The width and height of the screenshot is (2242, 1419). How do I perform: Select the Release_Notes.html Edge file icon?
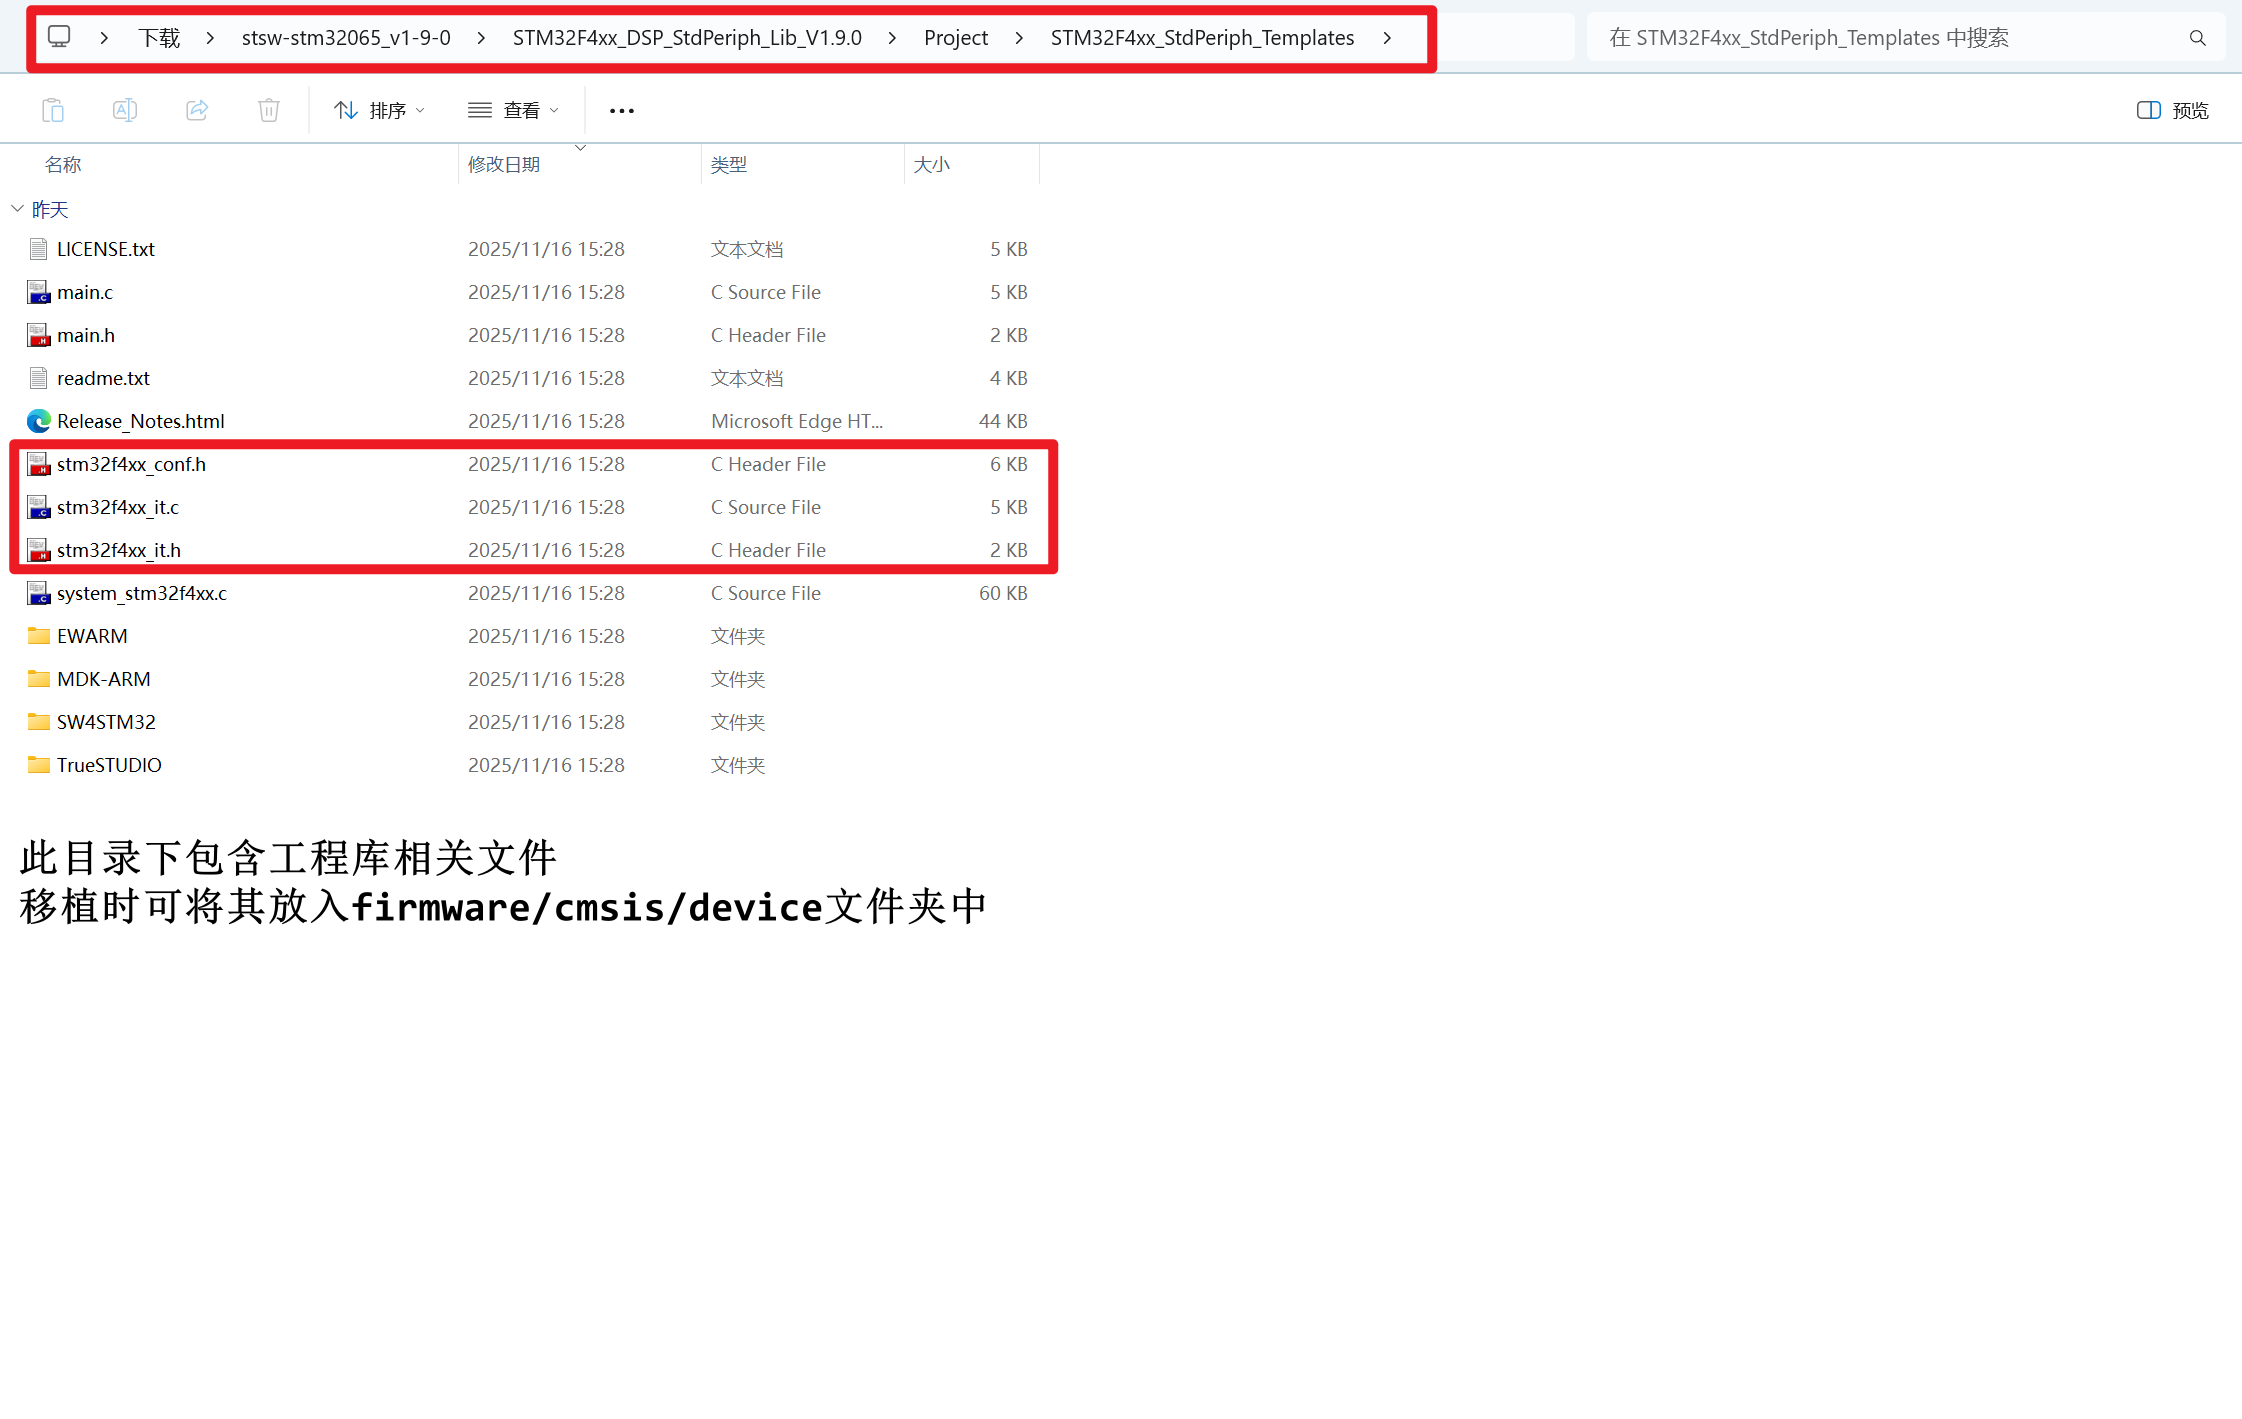coord(39,421)
